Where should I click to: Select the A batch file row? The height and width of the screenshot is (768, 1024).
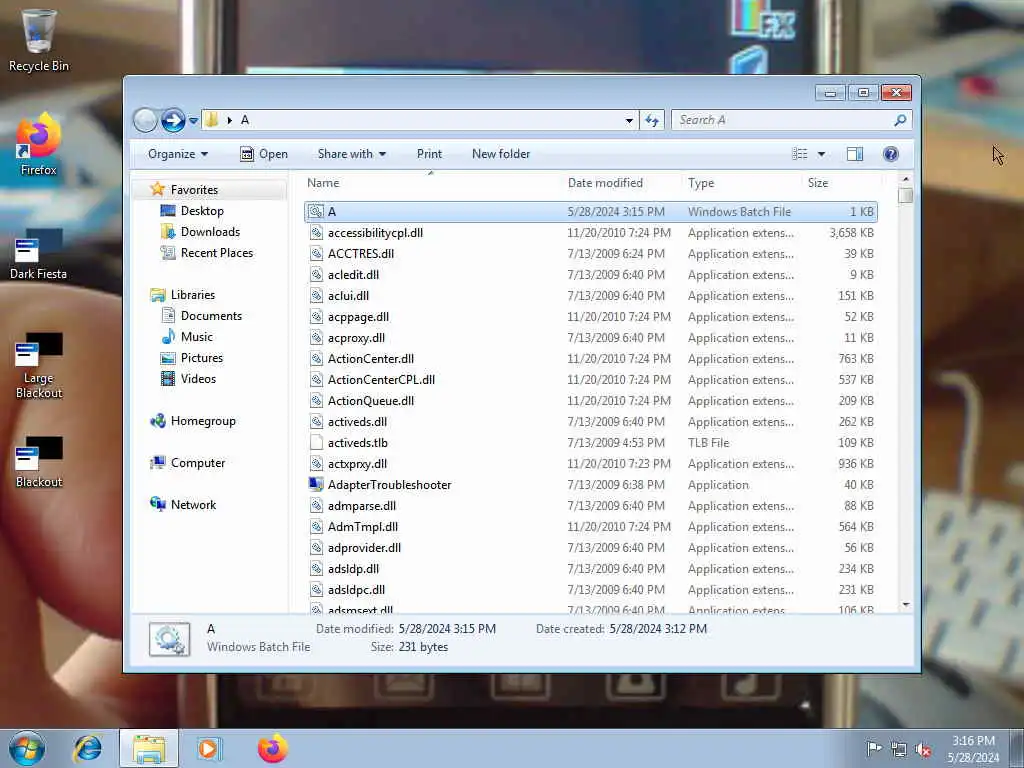tap(590, 212)
